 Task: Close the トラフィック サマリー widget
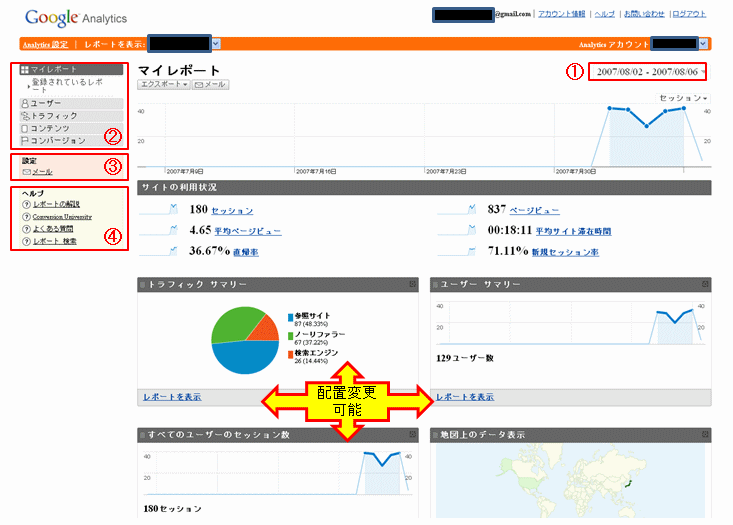click(412, 284)
